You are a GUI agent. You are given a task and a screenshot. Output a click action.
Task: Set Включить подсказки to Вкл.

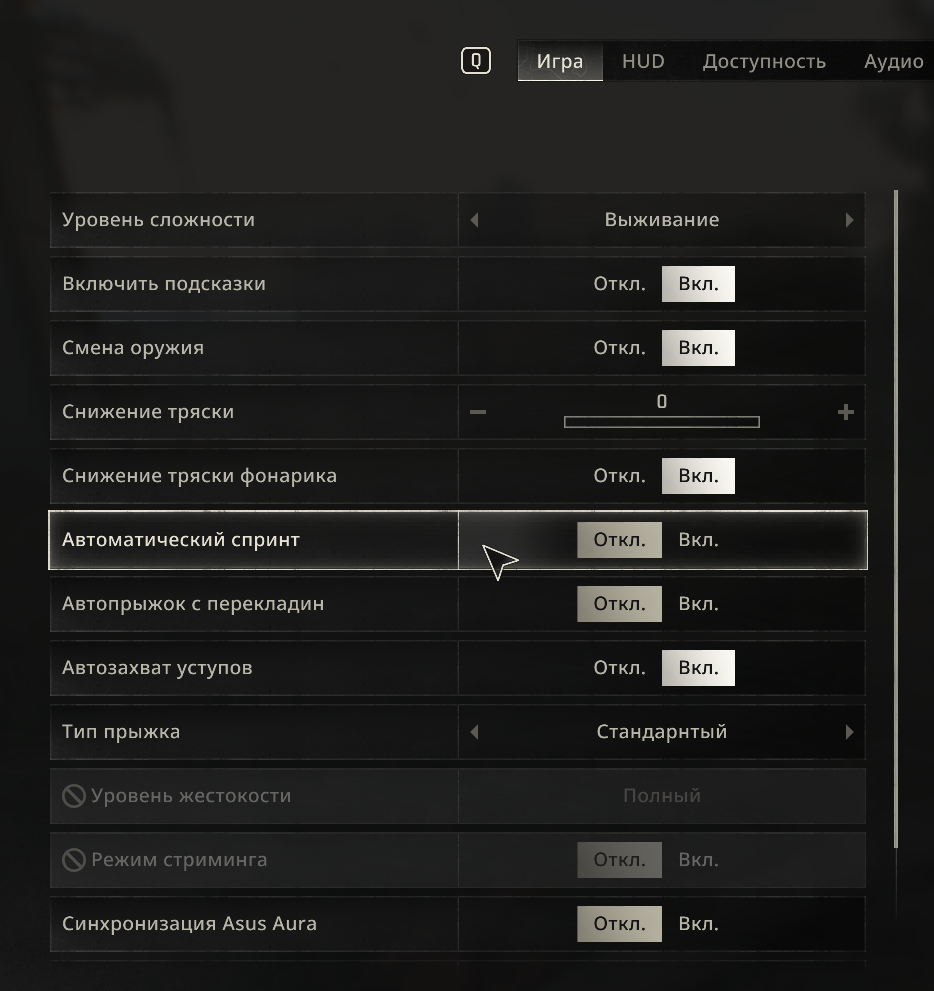(698, 284)
